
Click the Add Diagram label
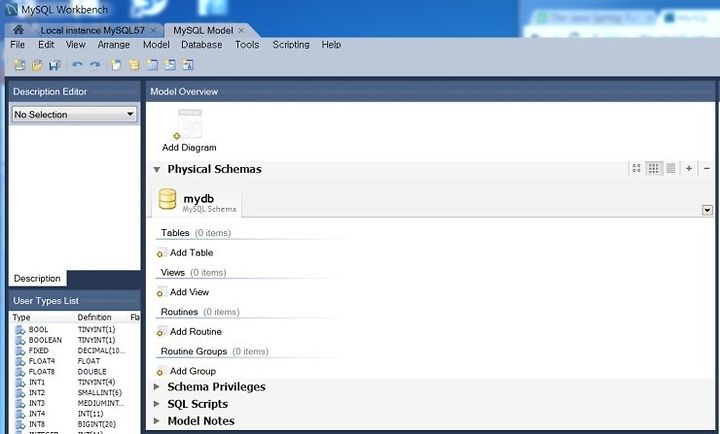[x=189, y=147]
